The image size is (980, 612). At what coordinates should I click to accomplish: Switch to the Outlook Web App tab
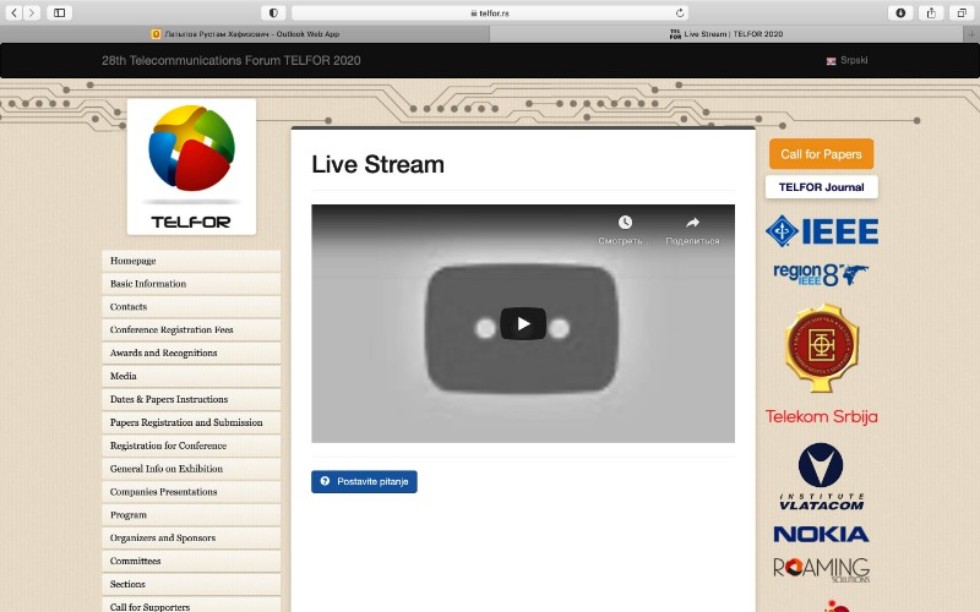click(245, 34)
